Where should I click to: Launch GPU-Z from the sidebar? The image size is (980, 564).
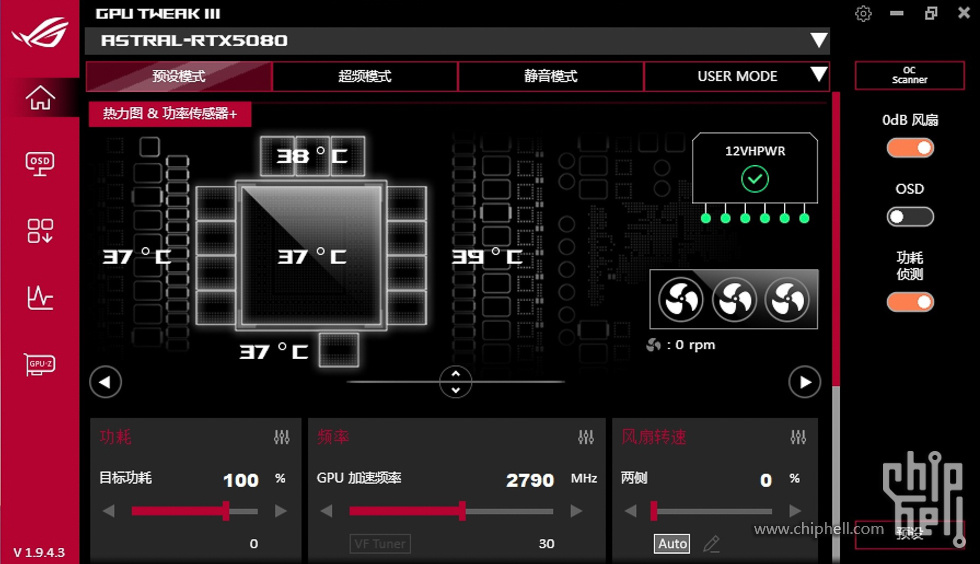pos(40,364)
